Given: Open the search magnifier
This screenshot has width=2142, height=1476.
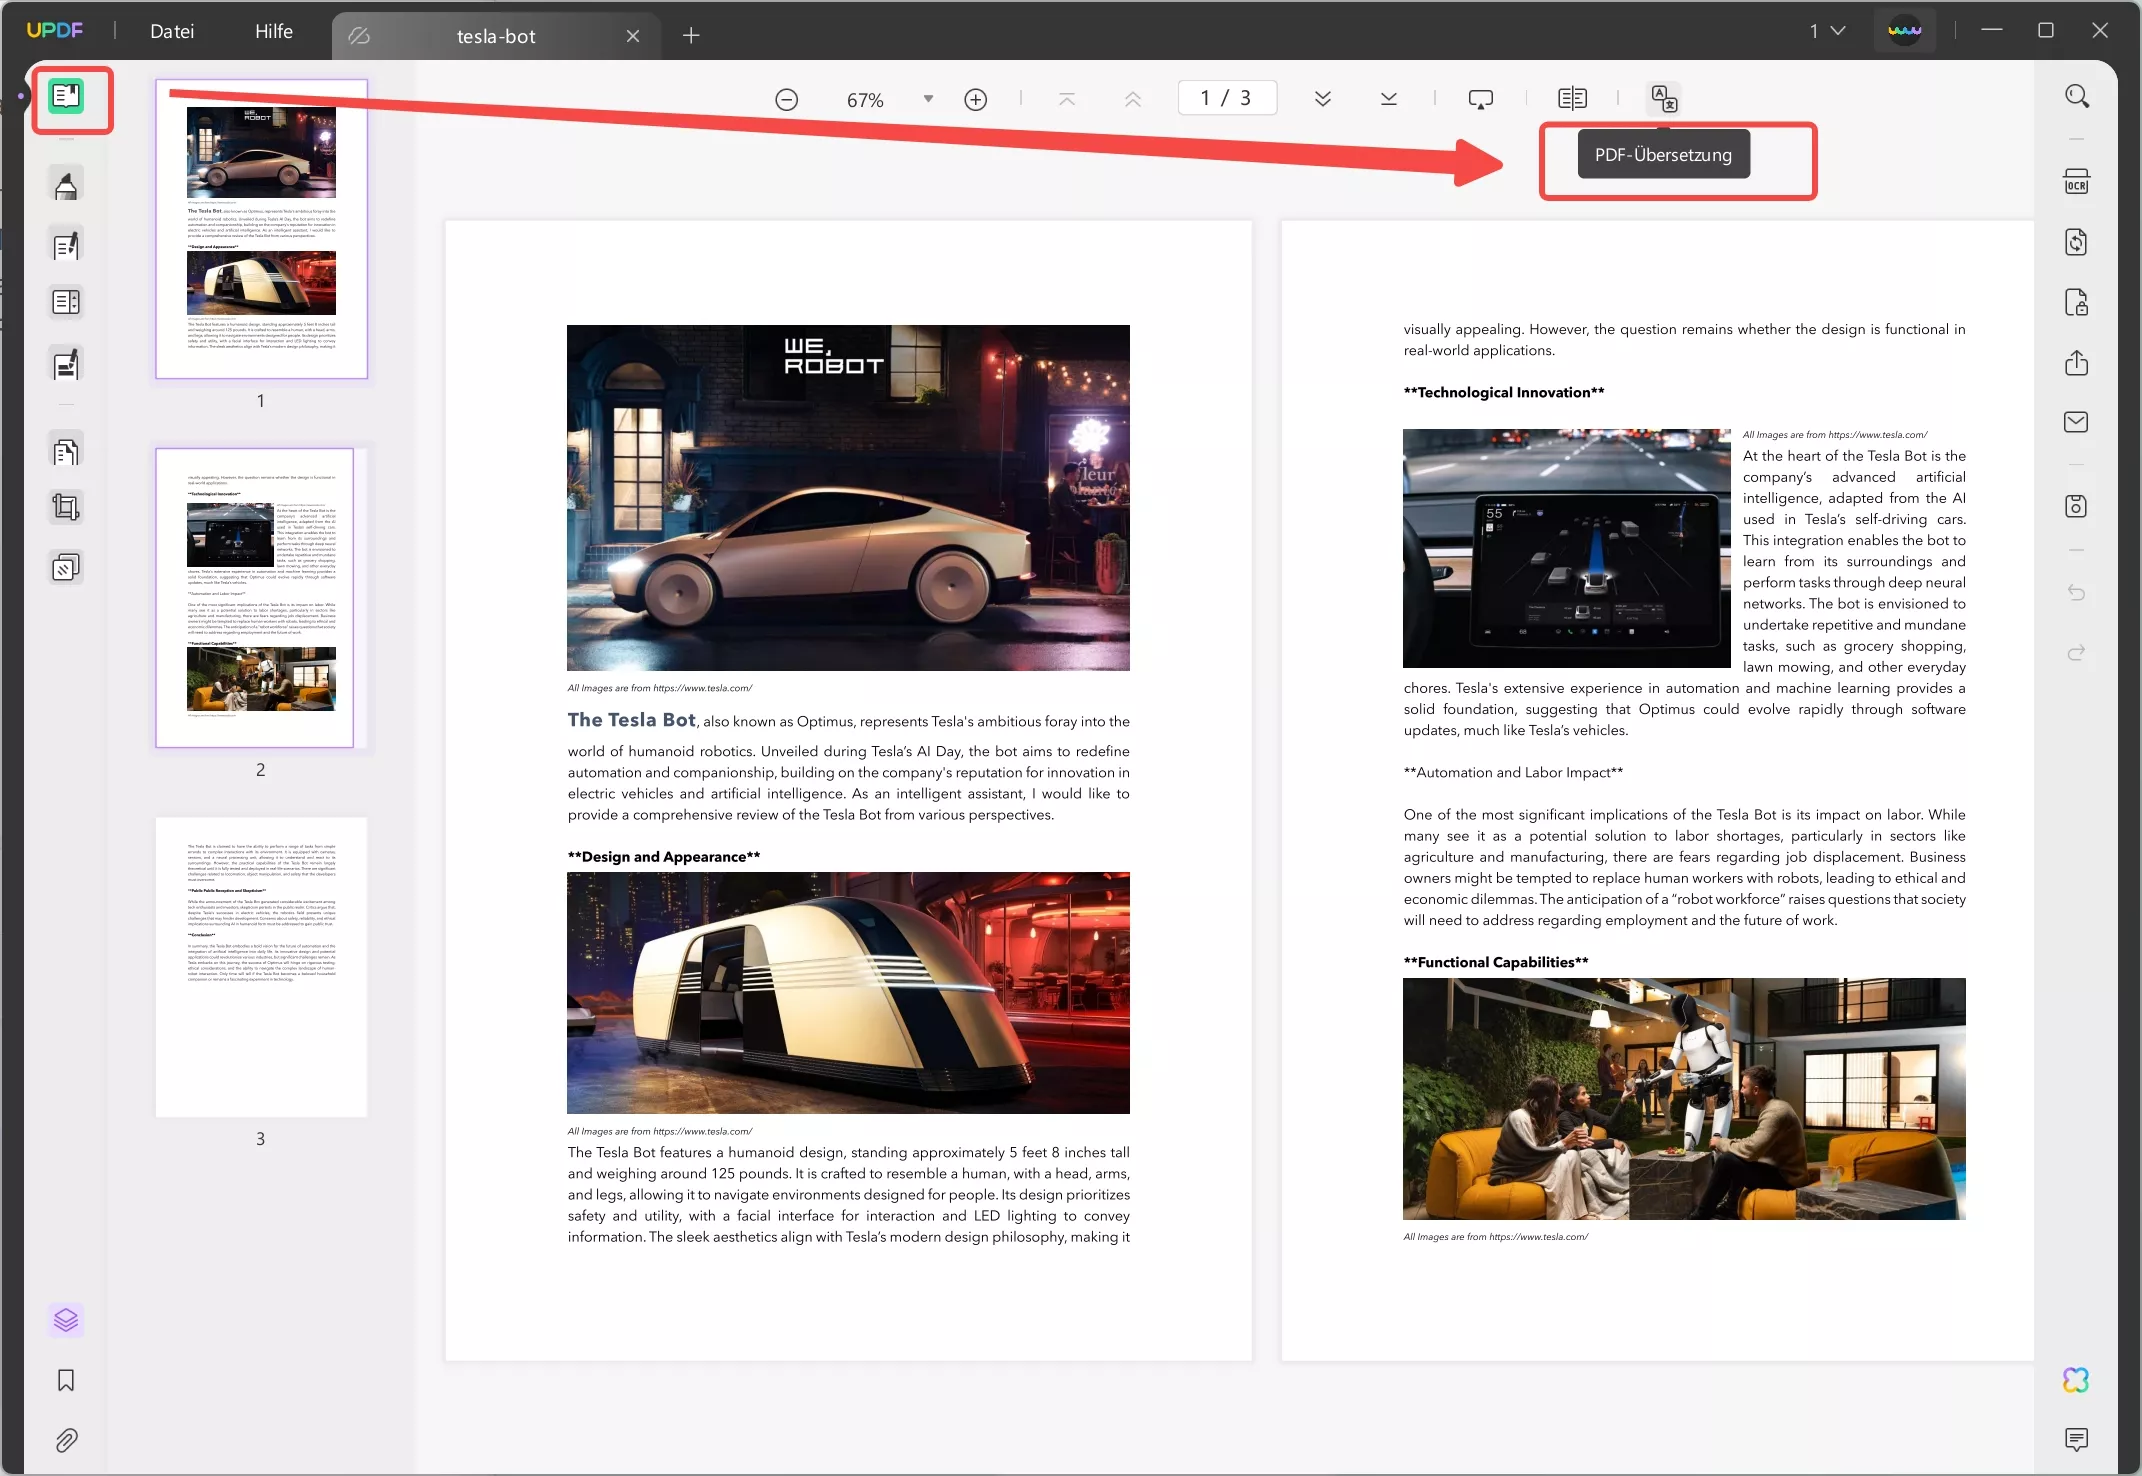Looking at the screenshot, I should click(x=2077, y=97).
